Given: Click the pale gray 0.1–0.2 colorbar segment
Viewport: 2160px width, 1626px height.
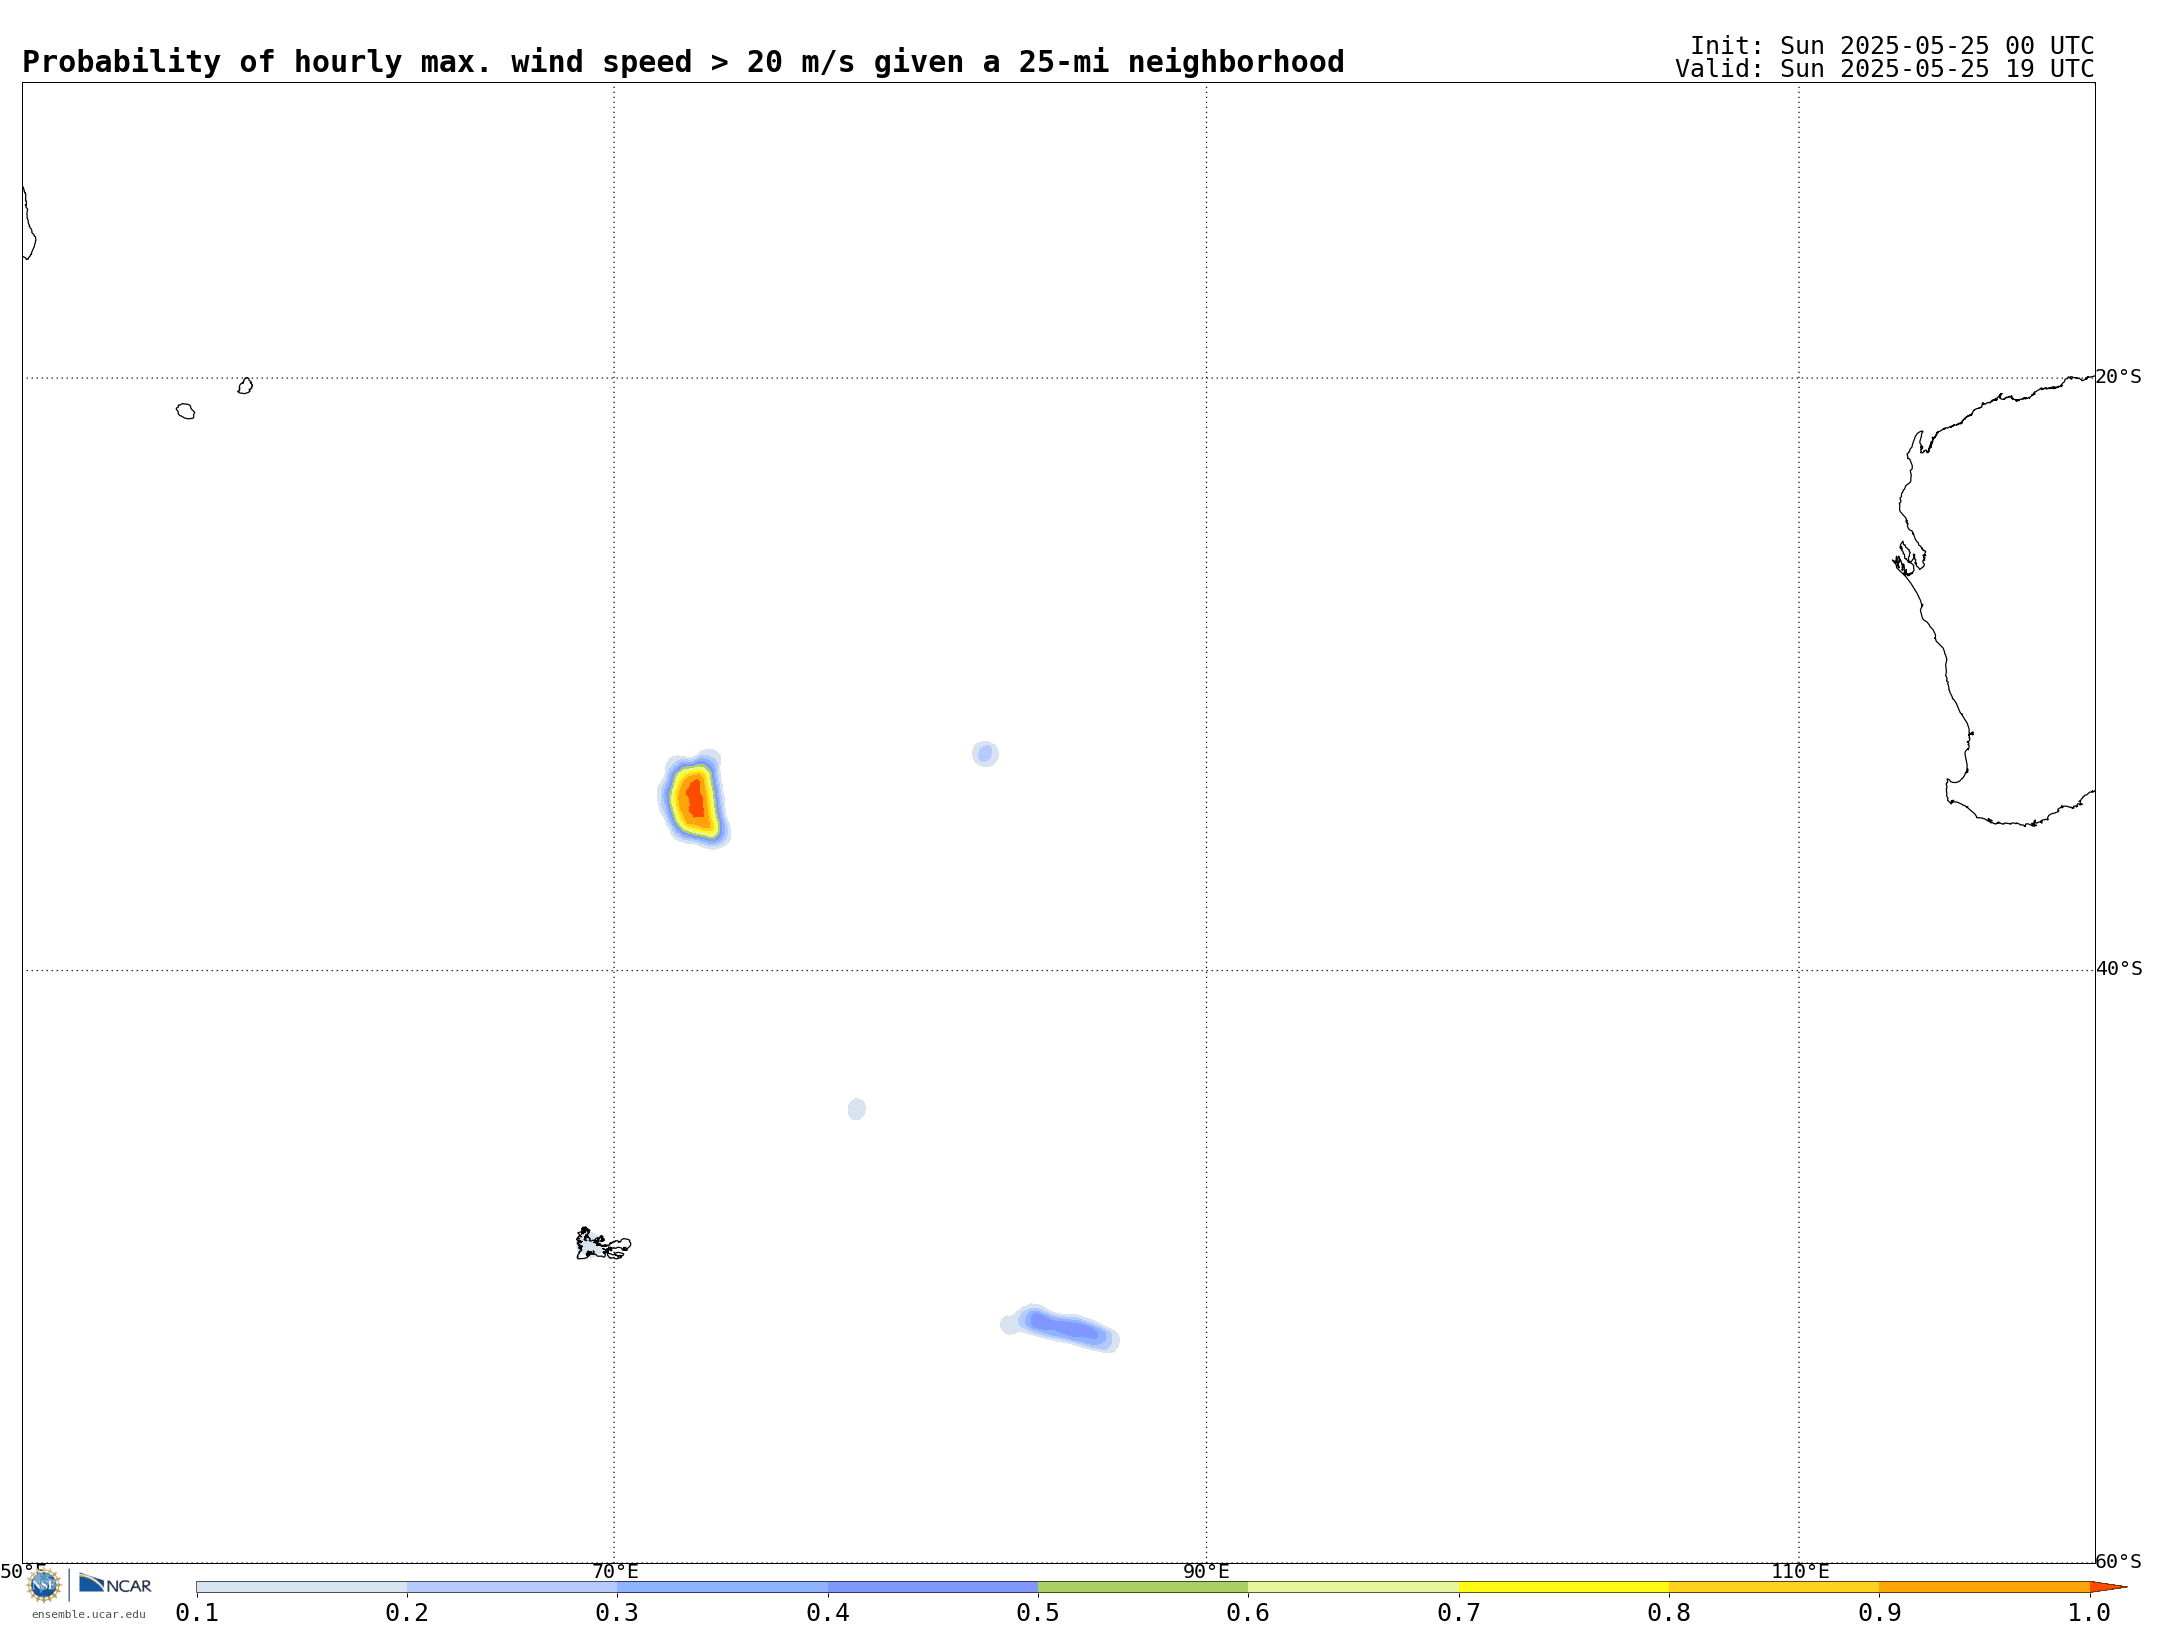Looking at the screenshot, I should click(x=302, y=1587).
